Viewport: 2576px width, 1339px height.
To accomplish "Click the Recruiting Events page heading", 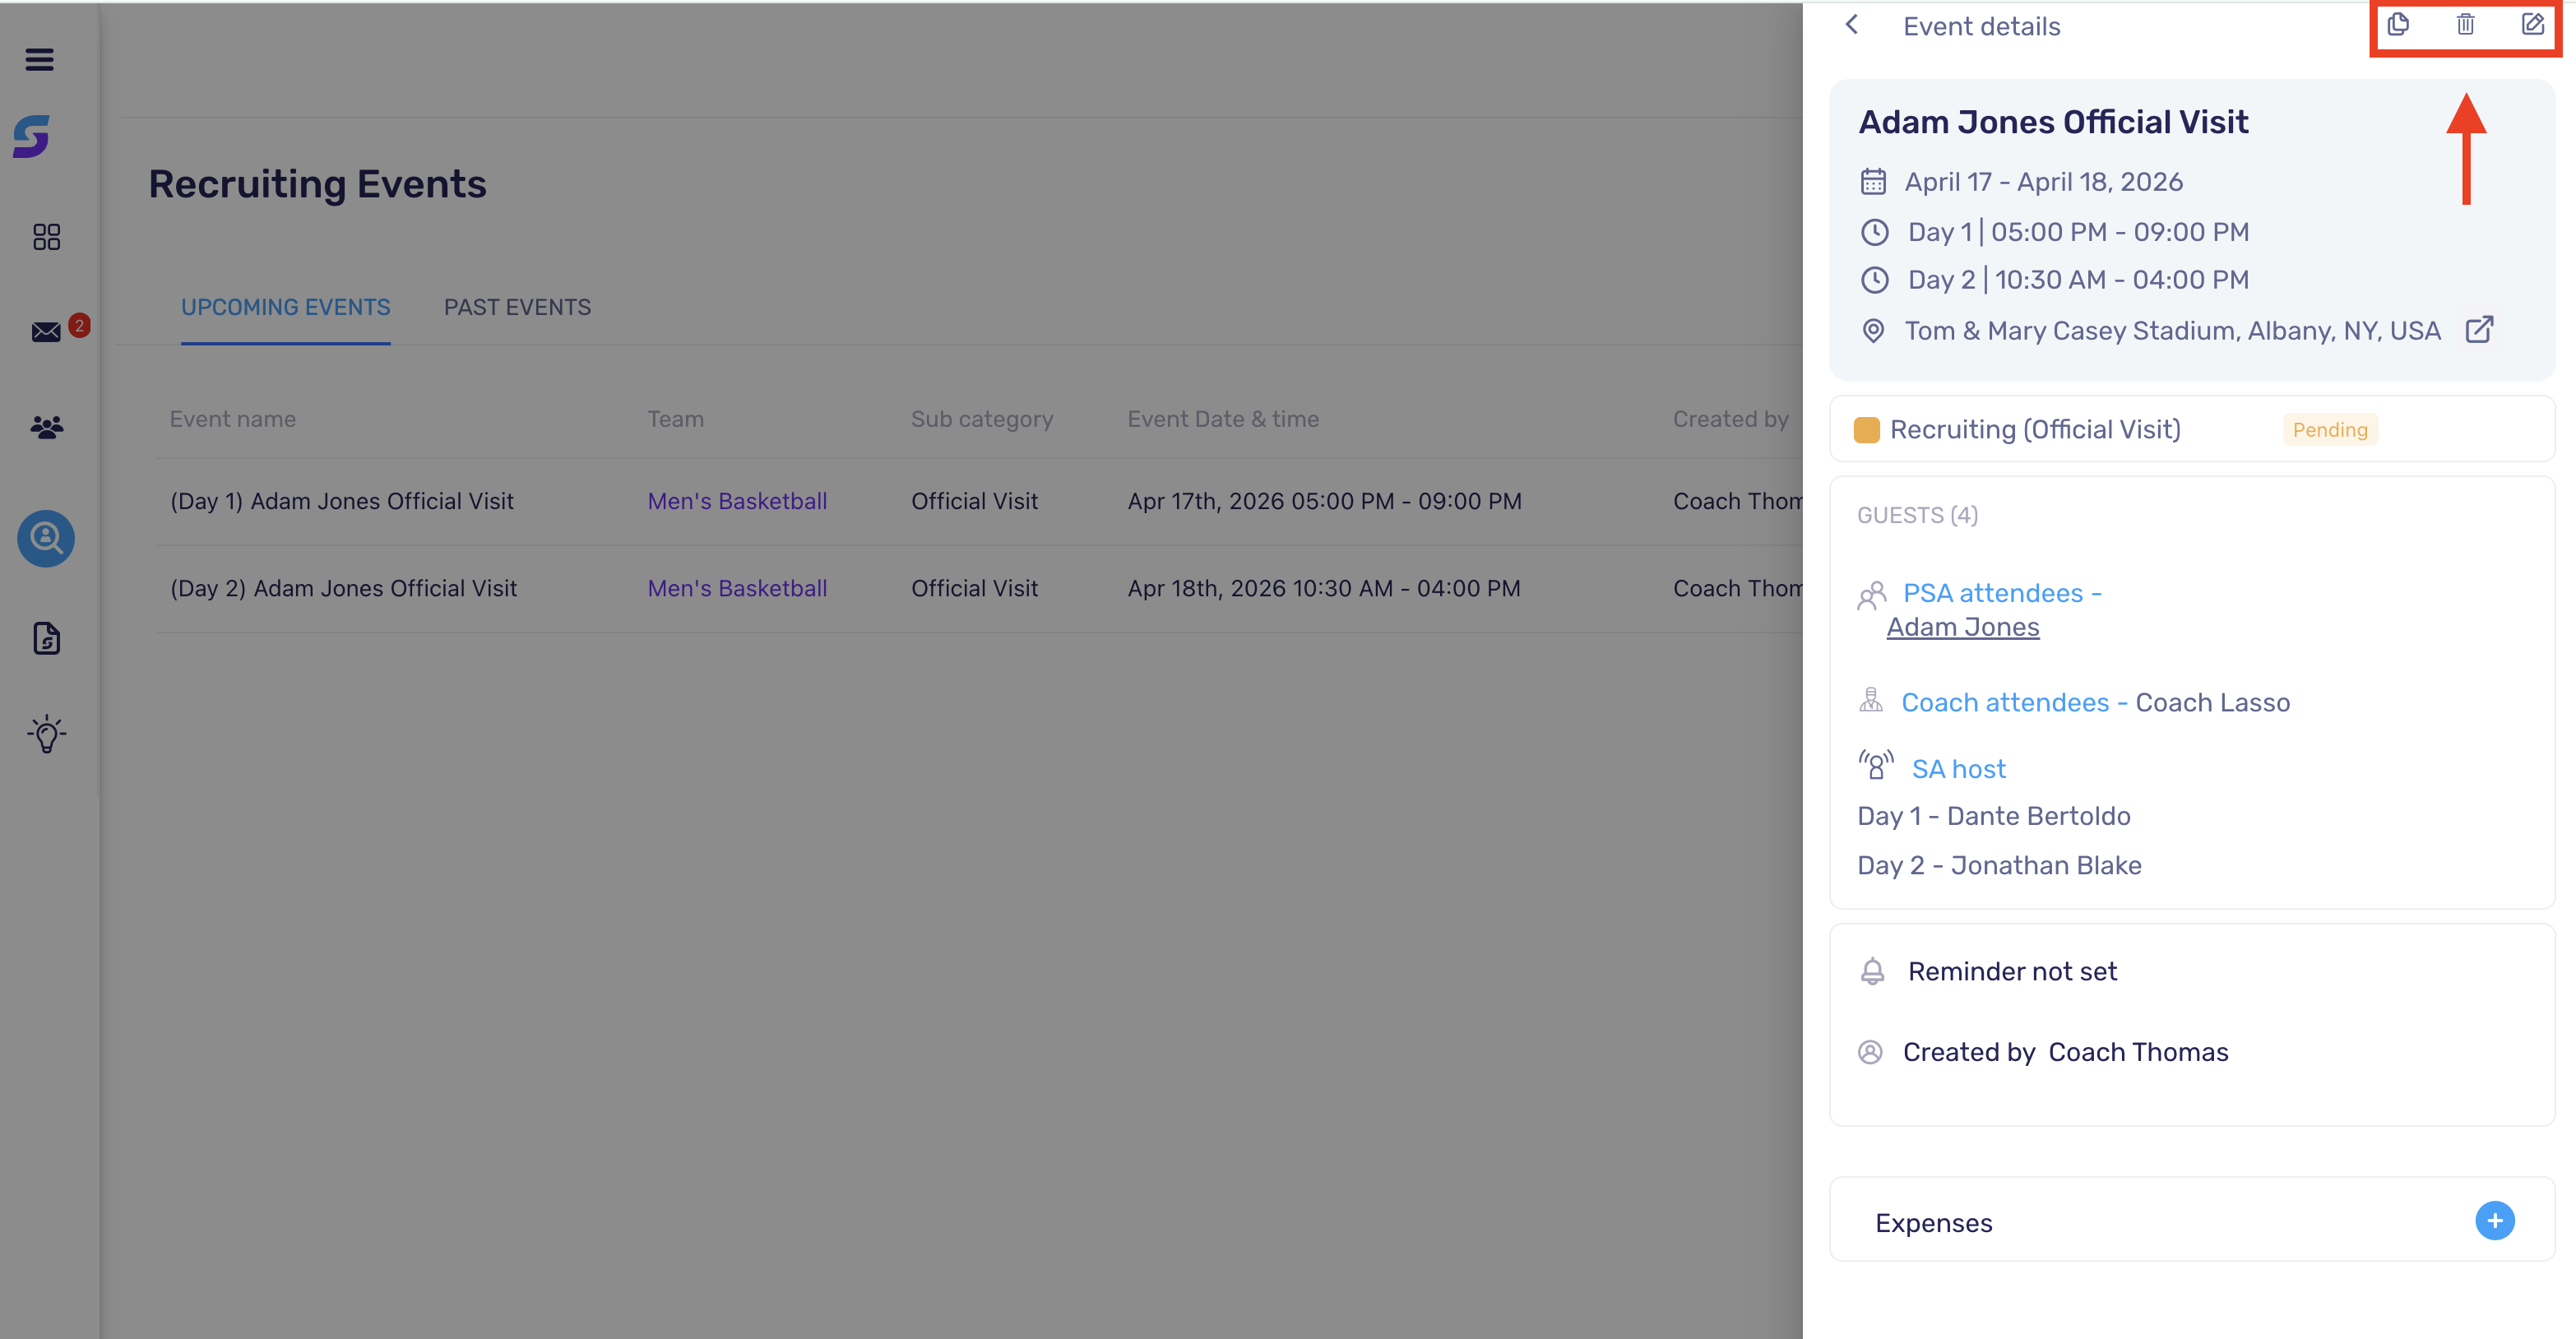I will click(x=317, y=184).
